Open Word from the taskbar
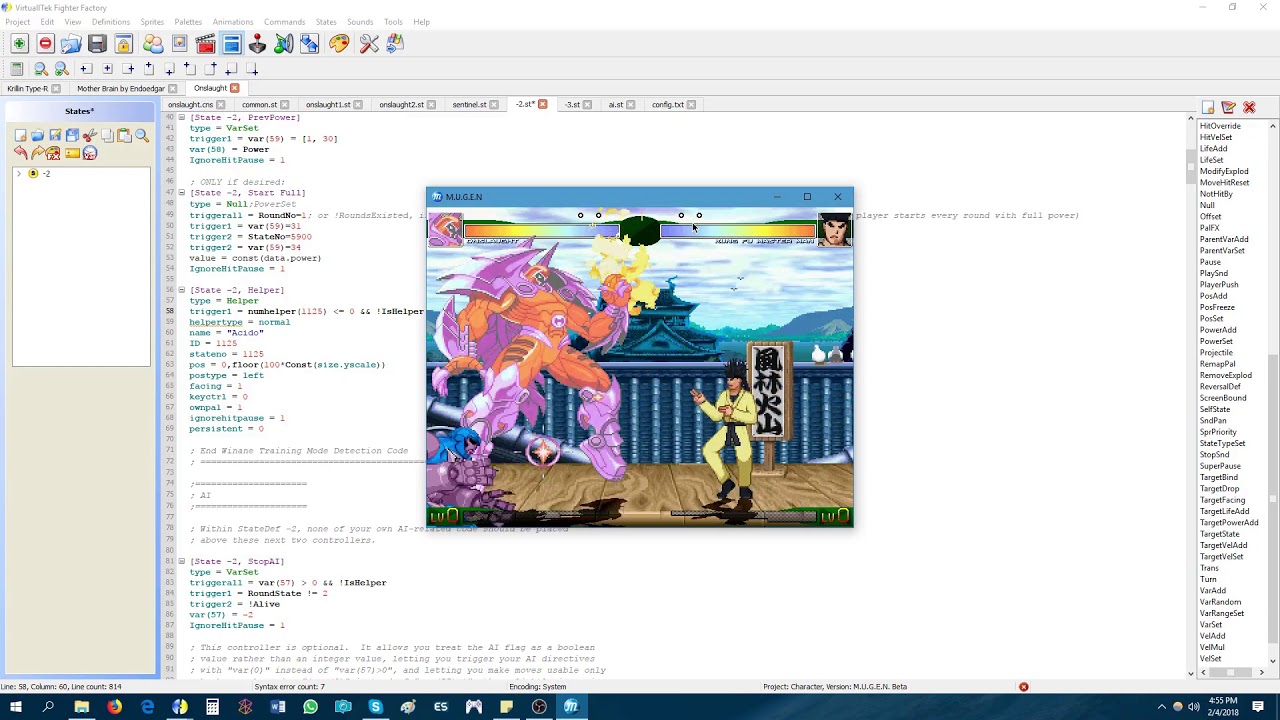Screen dimensions: 1280x720 click(x=278, y=707)
